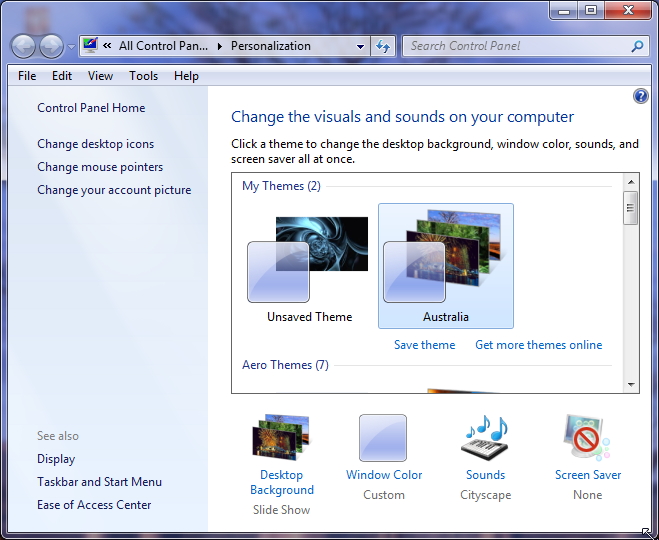
Task: Click the 'None' screen saver text
Action: 588,495
